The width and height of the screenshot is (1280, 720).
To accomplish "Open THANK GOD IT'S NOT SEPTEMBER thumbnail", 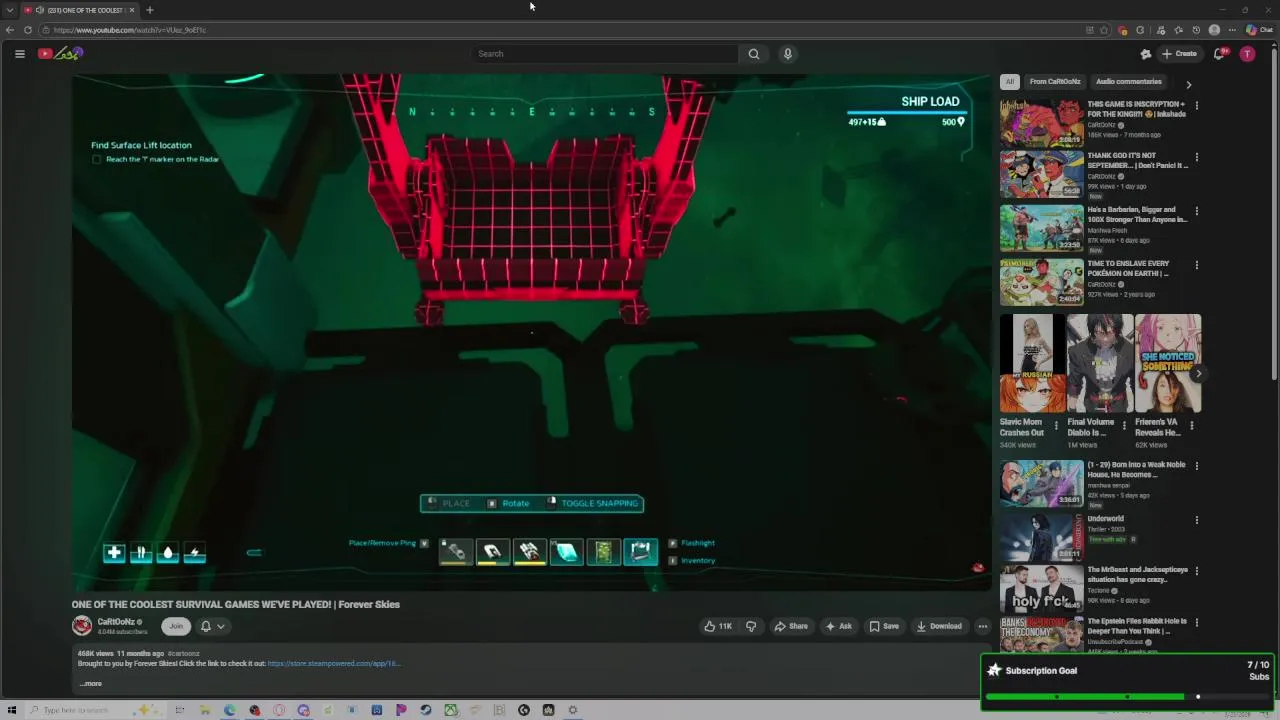I will click(x=1041, y=175).
